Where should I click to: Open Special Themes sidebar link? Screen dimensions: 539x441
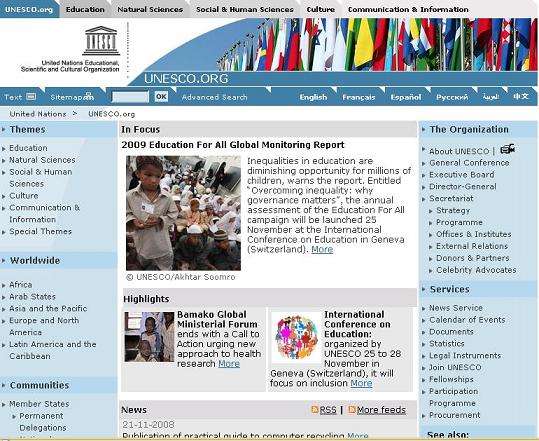40,231
